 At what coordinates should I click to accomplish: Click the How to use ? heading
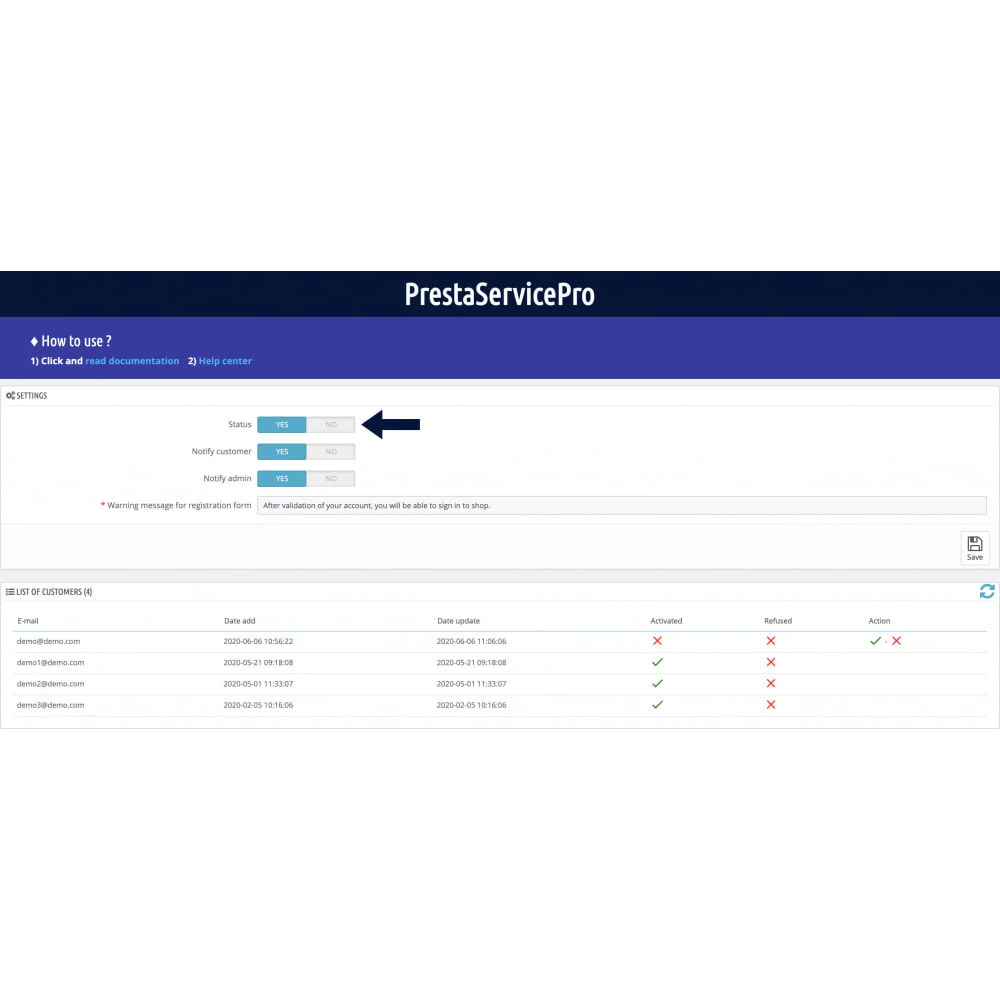coord(71,341)
